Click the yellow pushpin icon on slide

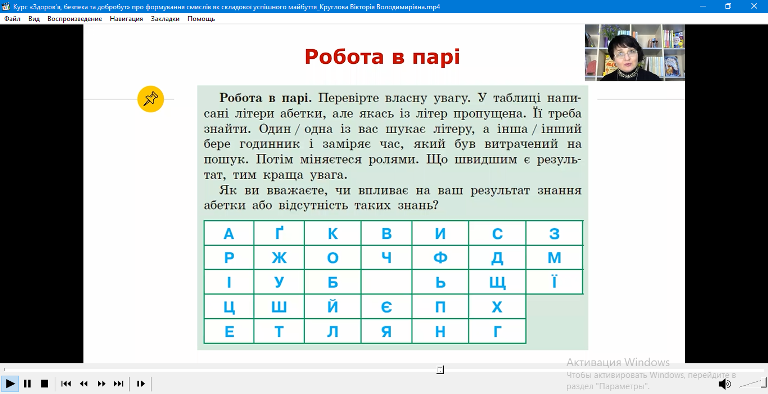(x=150, y=99)
